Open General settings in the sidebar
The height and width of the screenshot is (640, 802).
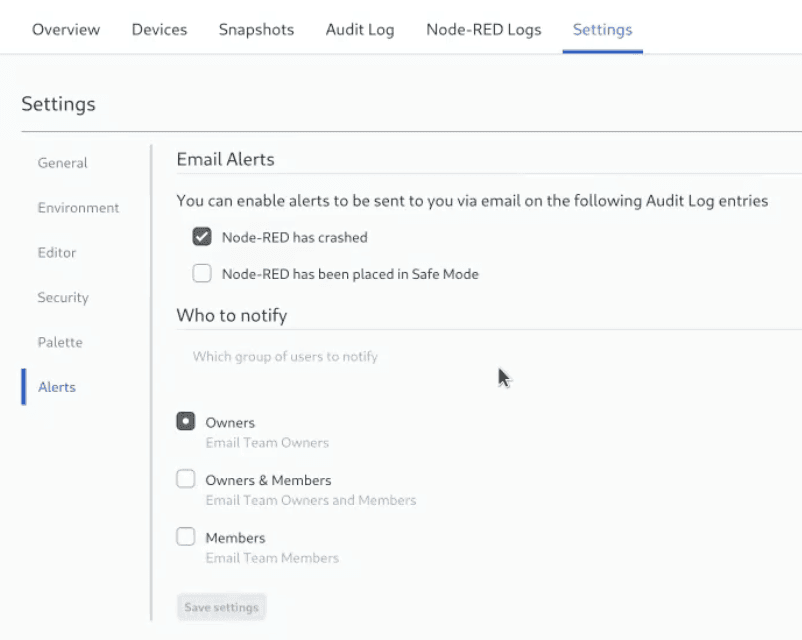[x=62, y=163]
